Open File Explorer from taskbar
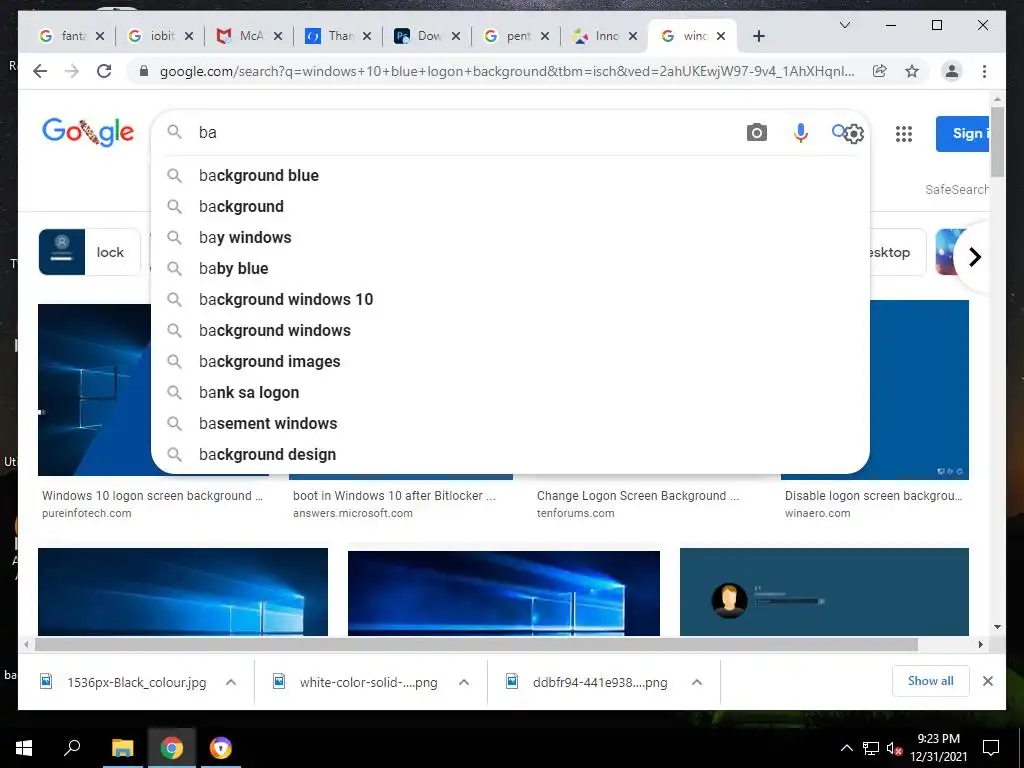Viewport: 1024px width, 768px height. pyautogui.click(x=122, y=748)
